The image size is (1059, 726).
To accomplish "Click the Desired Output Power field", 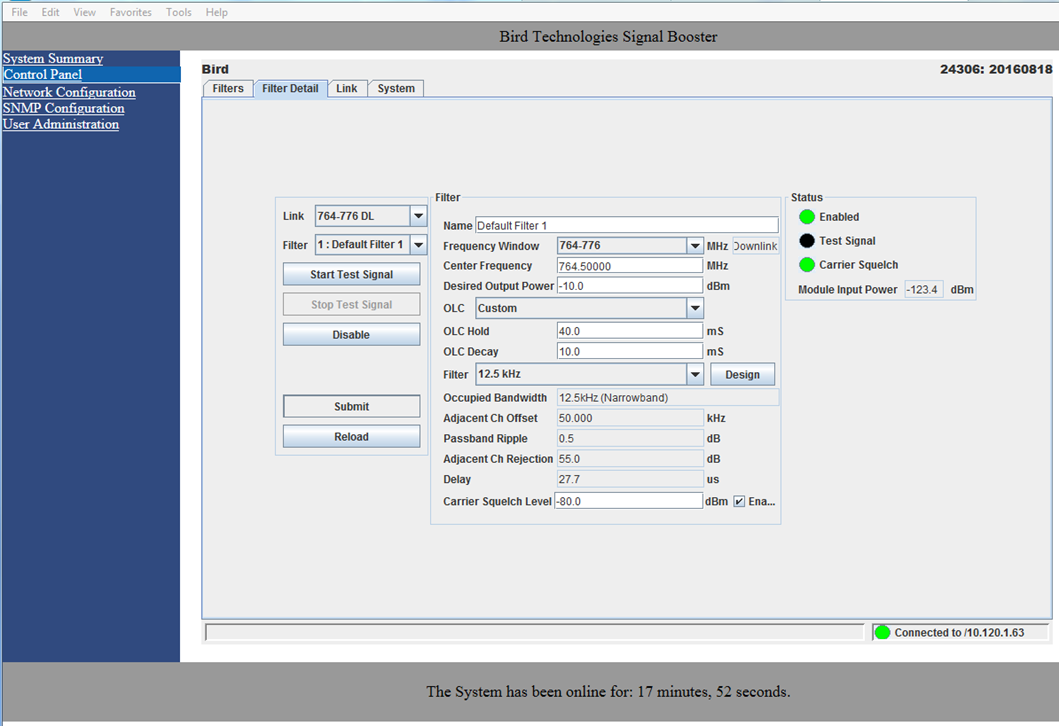I will coord(630,286).
